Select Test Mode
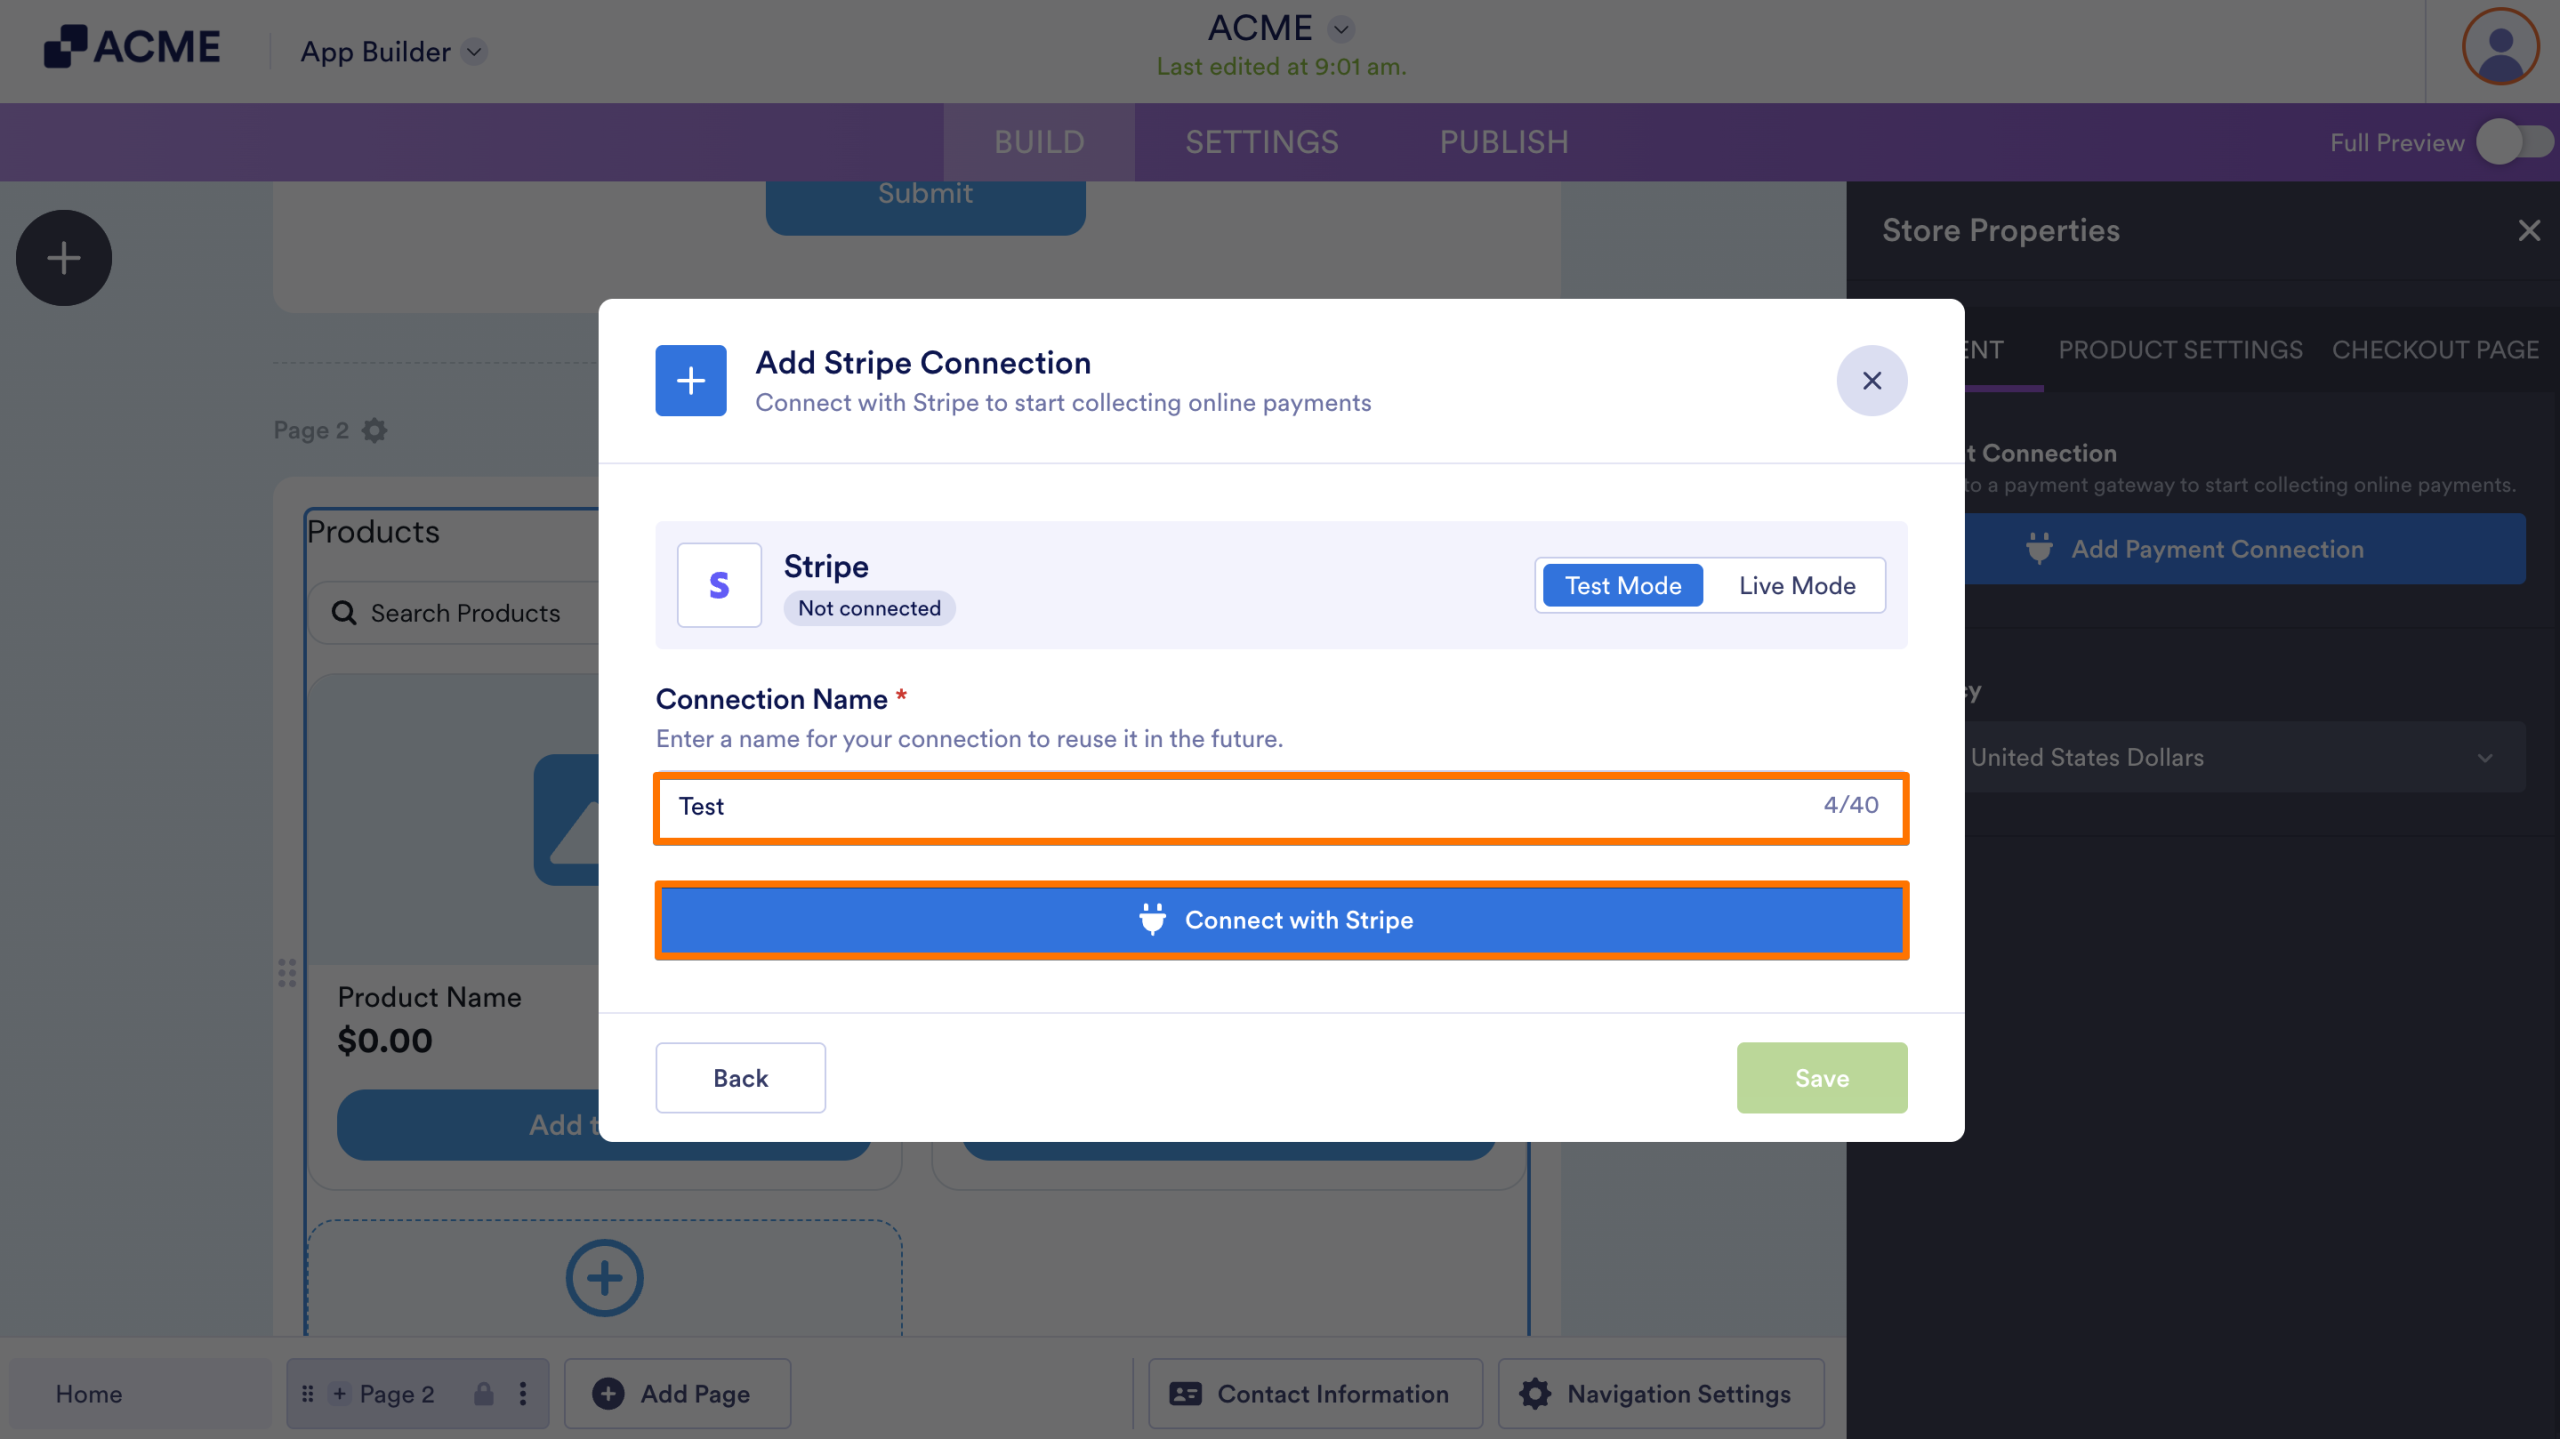The image size is (2560, 1439). (1622, 585)
